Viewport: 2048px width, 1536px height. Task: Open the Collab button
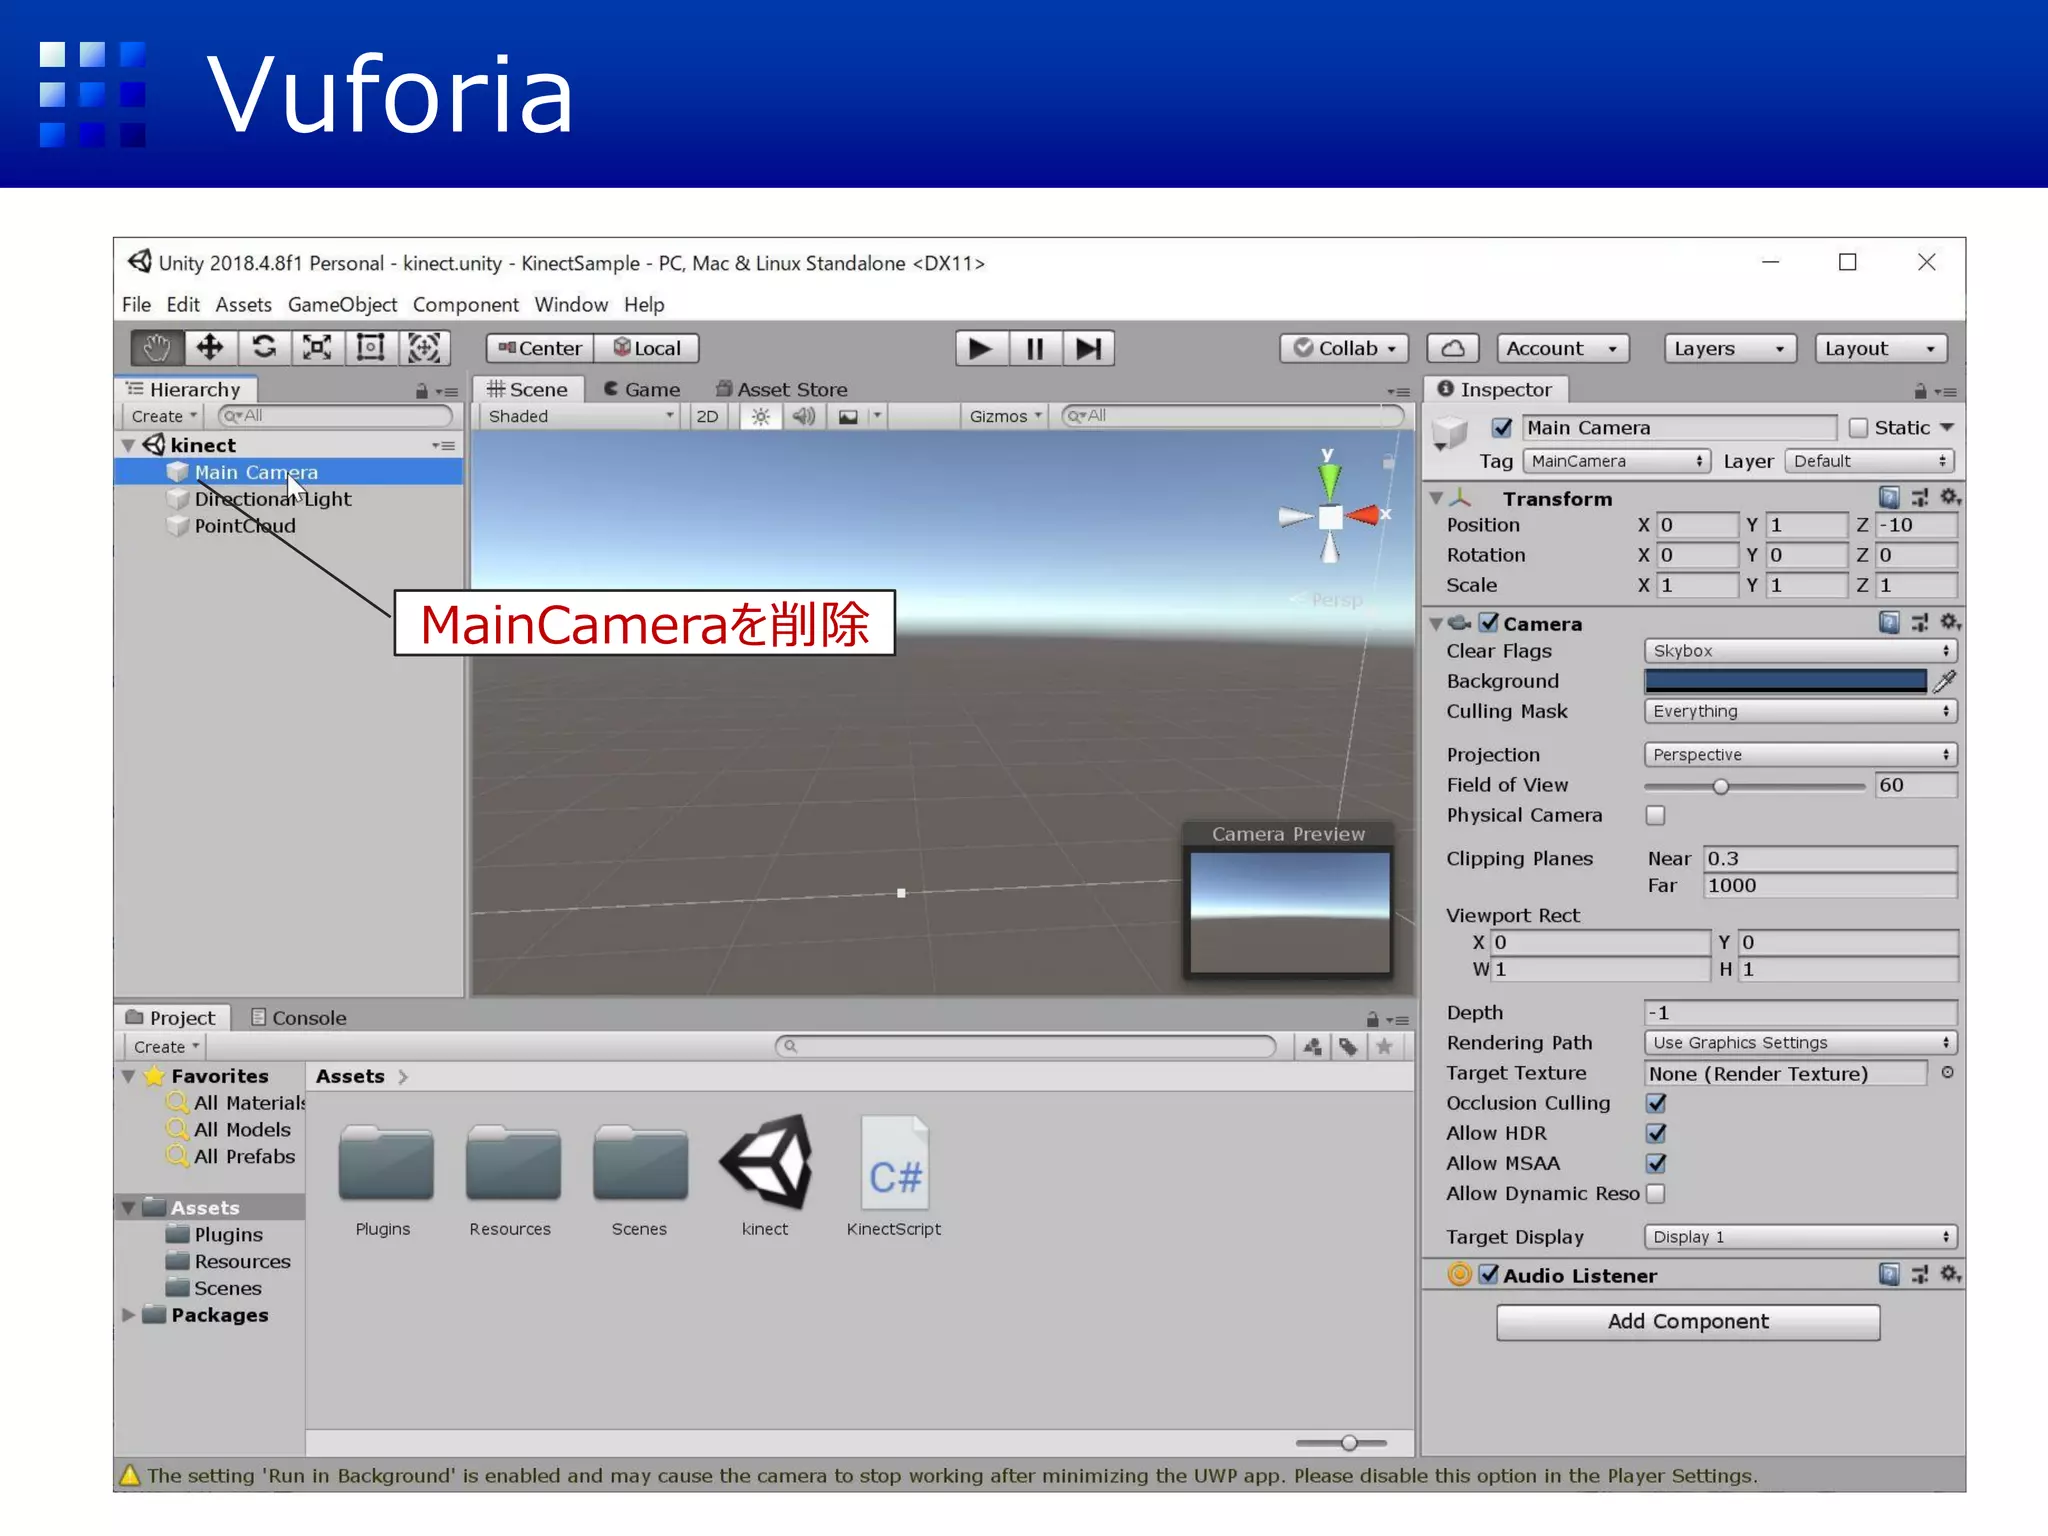click(1345, 348)
